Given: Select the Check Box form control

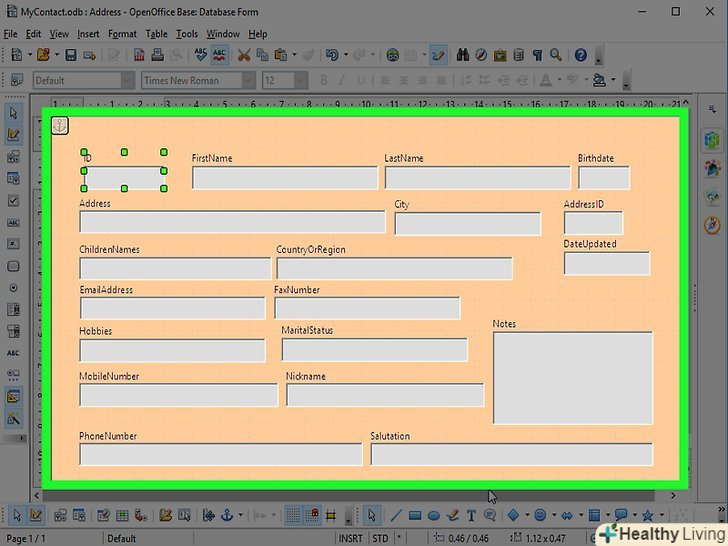Looking at the screenshot, I should (14, 201).
